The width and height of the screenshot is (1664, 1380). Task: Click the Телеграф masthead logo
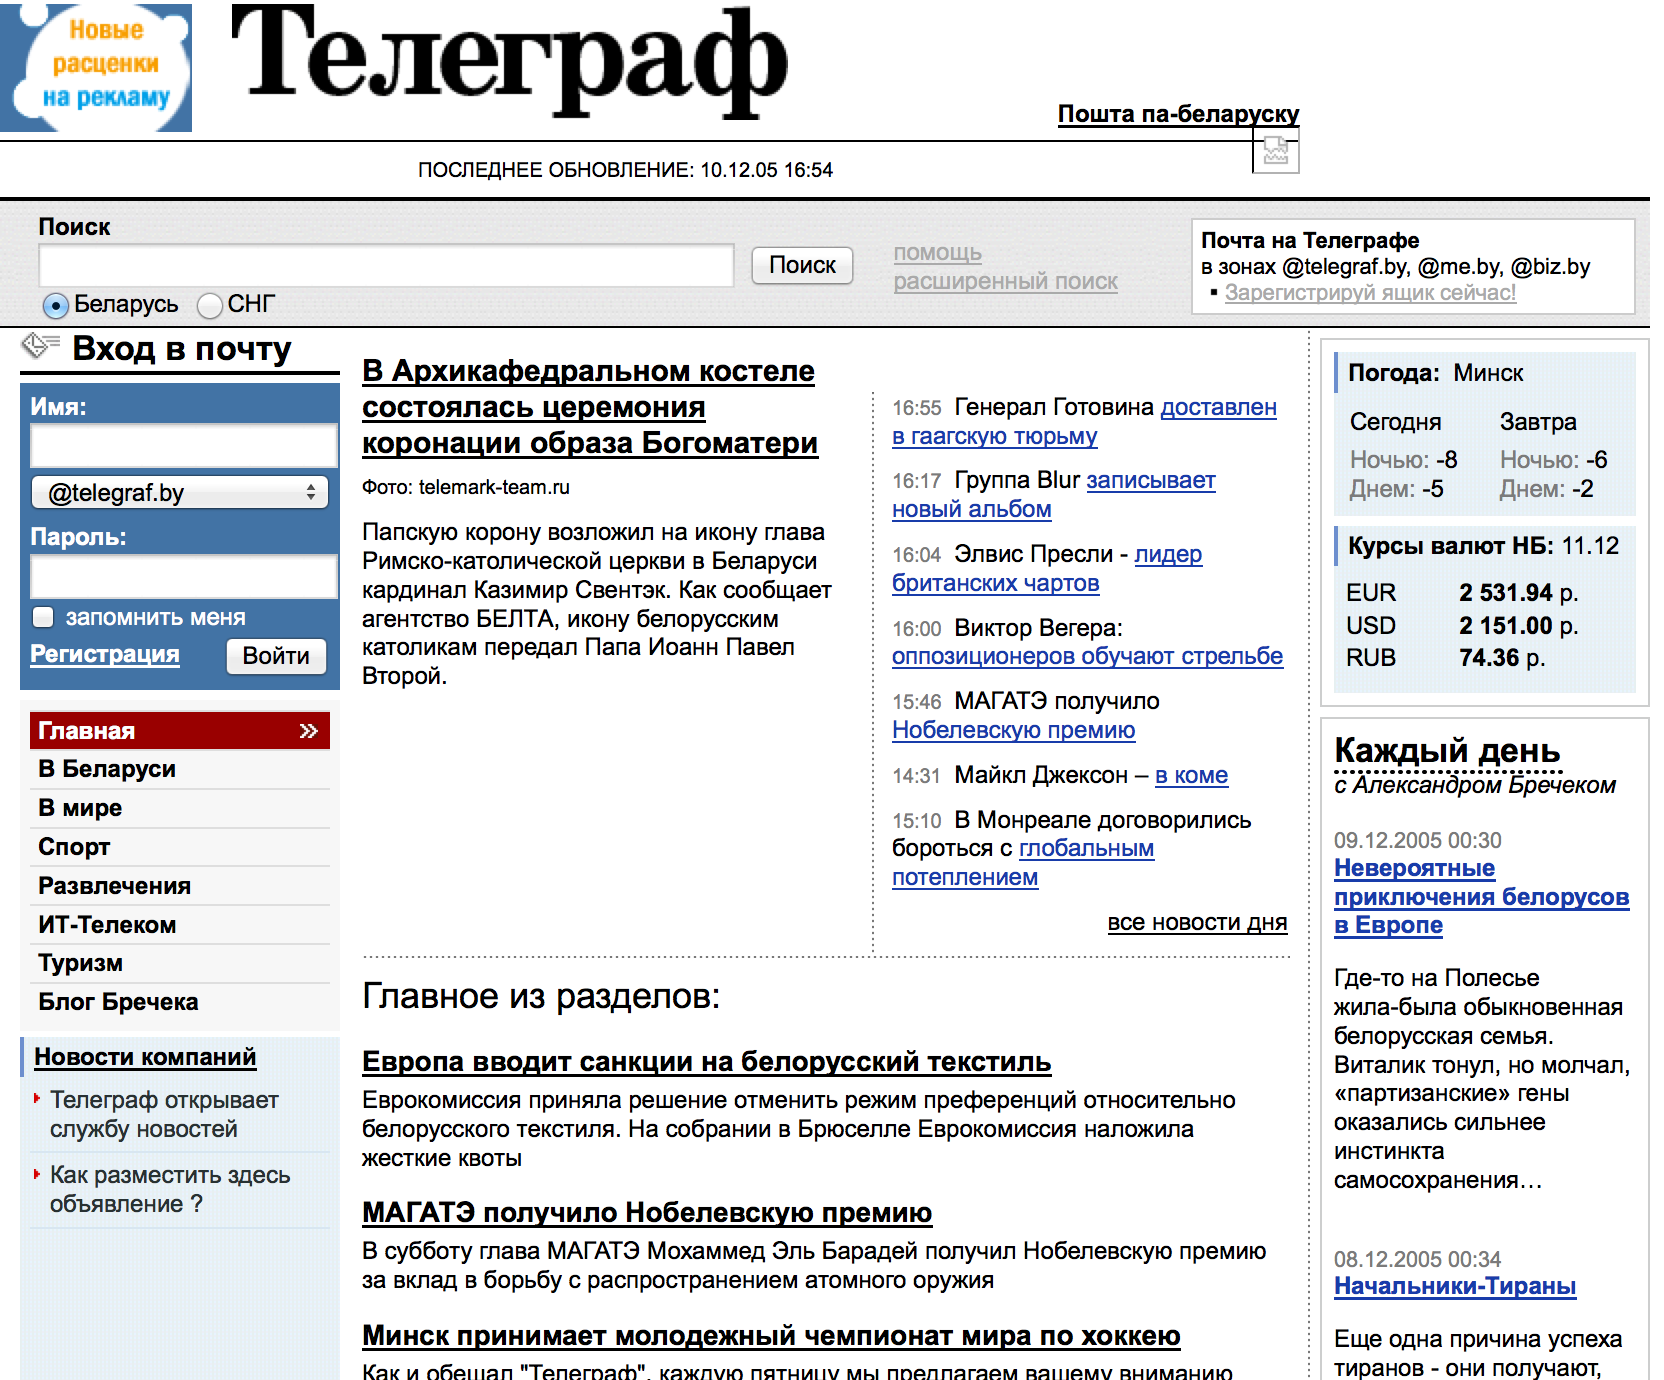509,60
